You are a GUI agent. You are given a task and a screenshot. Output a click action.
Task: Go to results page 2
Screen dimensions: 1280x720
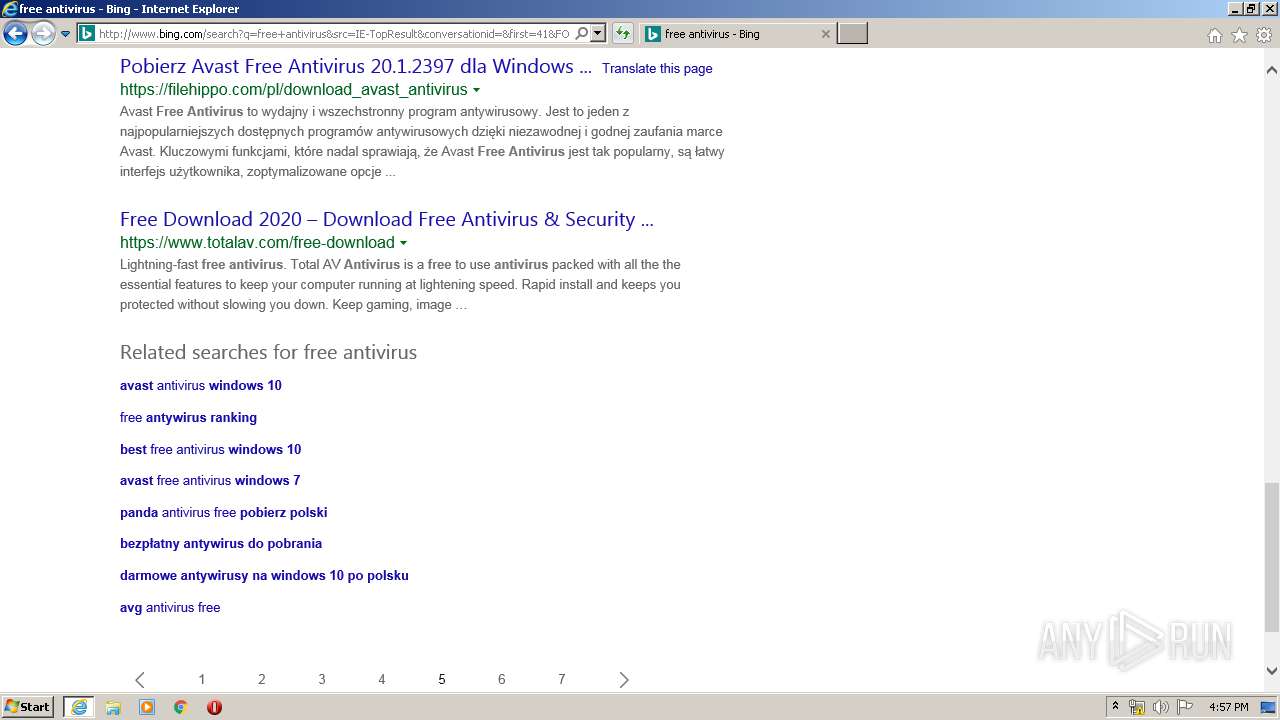pos(261,680)
